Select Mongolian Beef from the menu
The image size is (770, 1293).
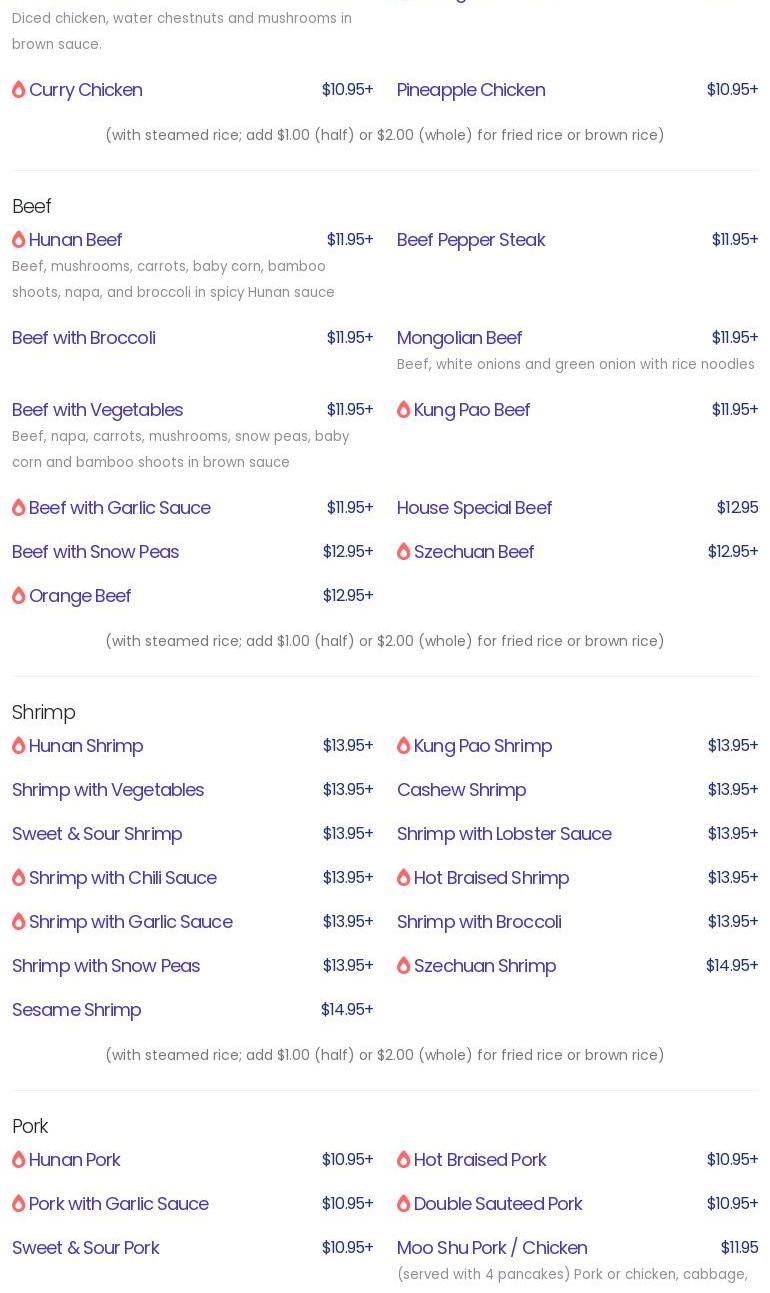coord(459,338)
